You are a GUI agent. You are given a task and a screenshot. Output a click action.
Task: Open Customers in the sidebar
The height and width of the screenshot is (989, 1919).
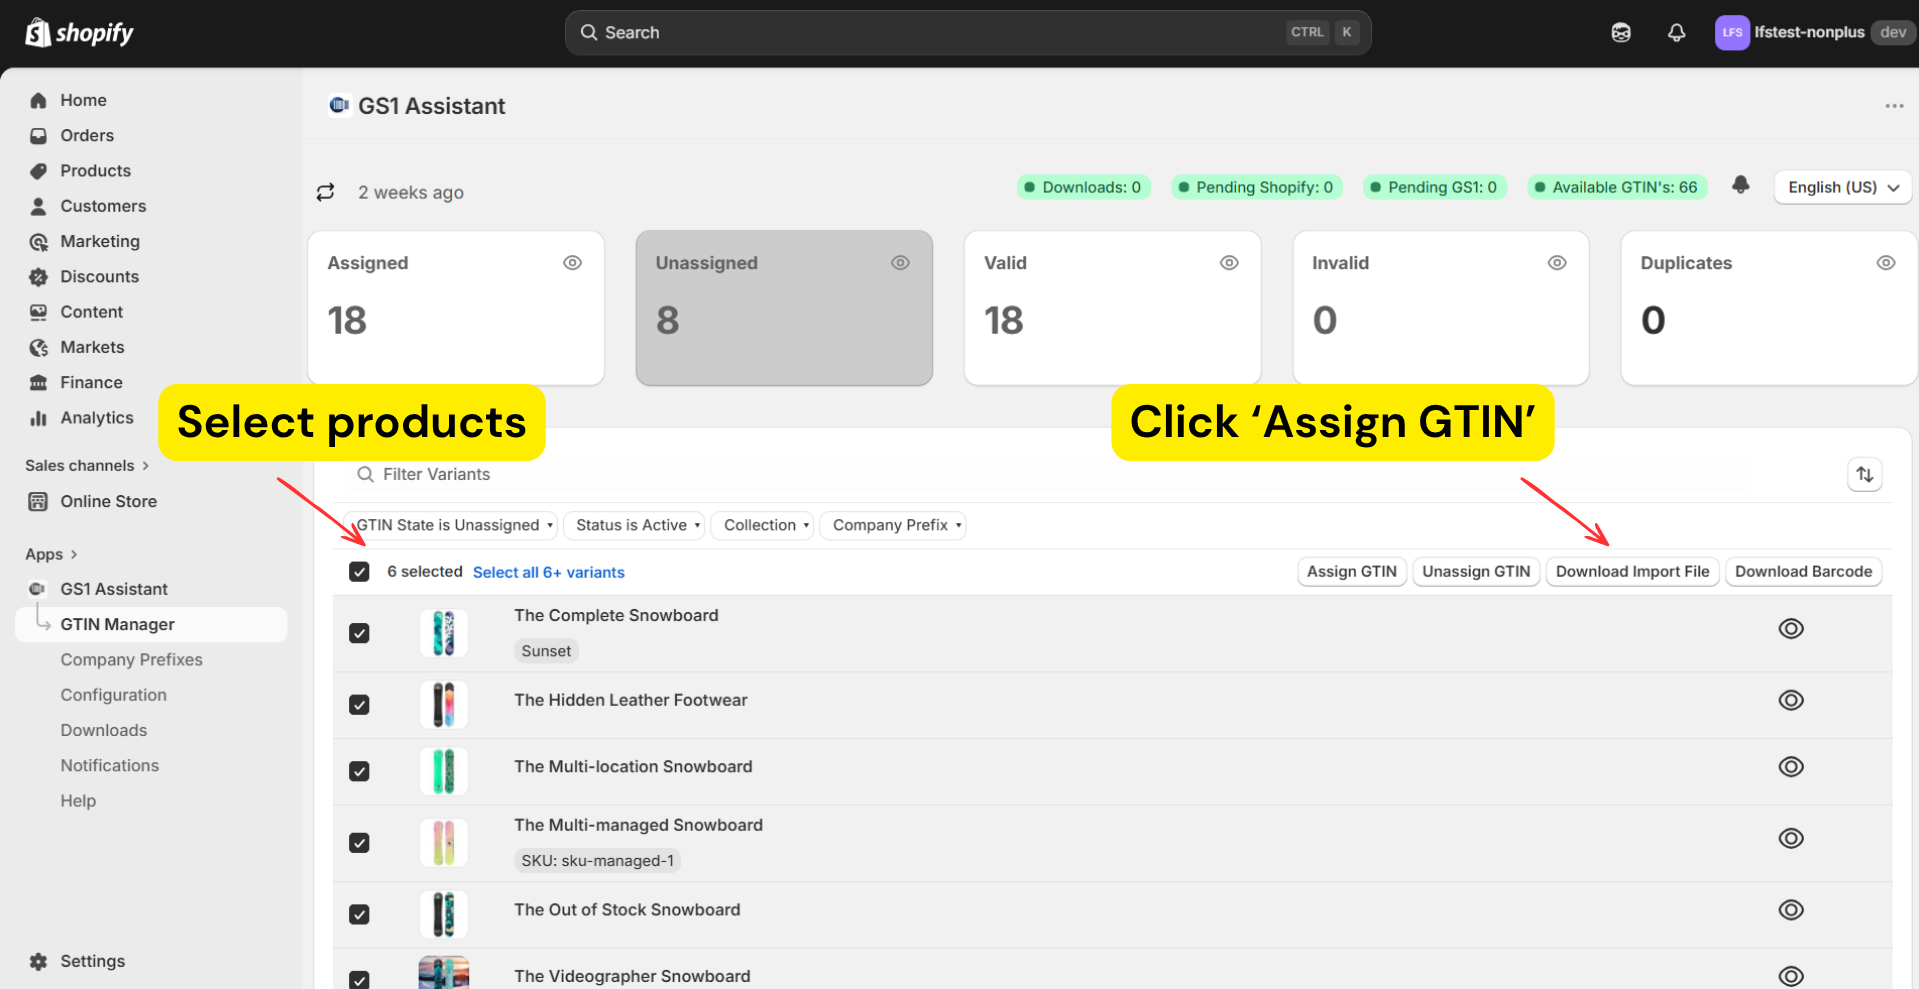click(103, 206)
